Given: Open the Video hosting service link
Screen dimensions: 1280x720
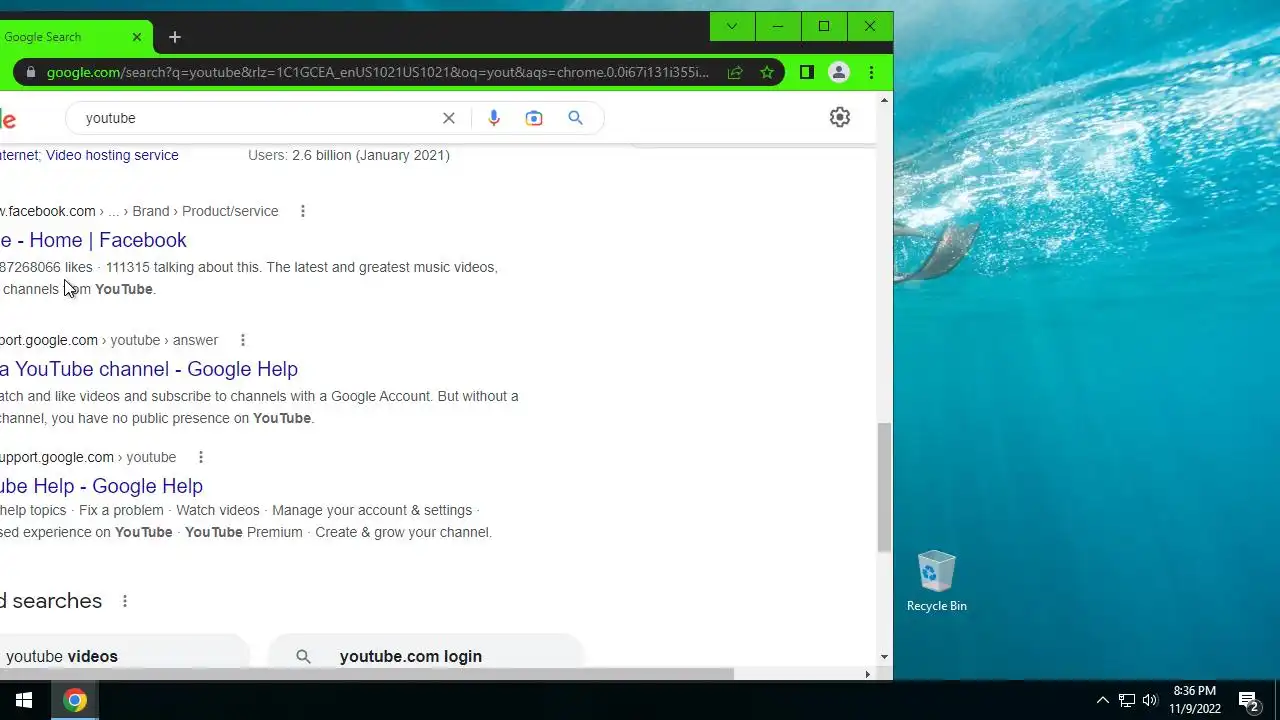Looking at the screenshot, I should click(x=112, y=155).
